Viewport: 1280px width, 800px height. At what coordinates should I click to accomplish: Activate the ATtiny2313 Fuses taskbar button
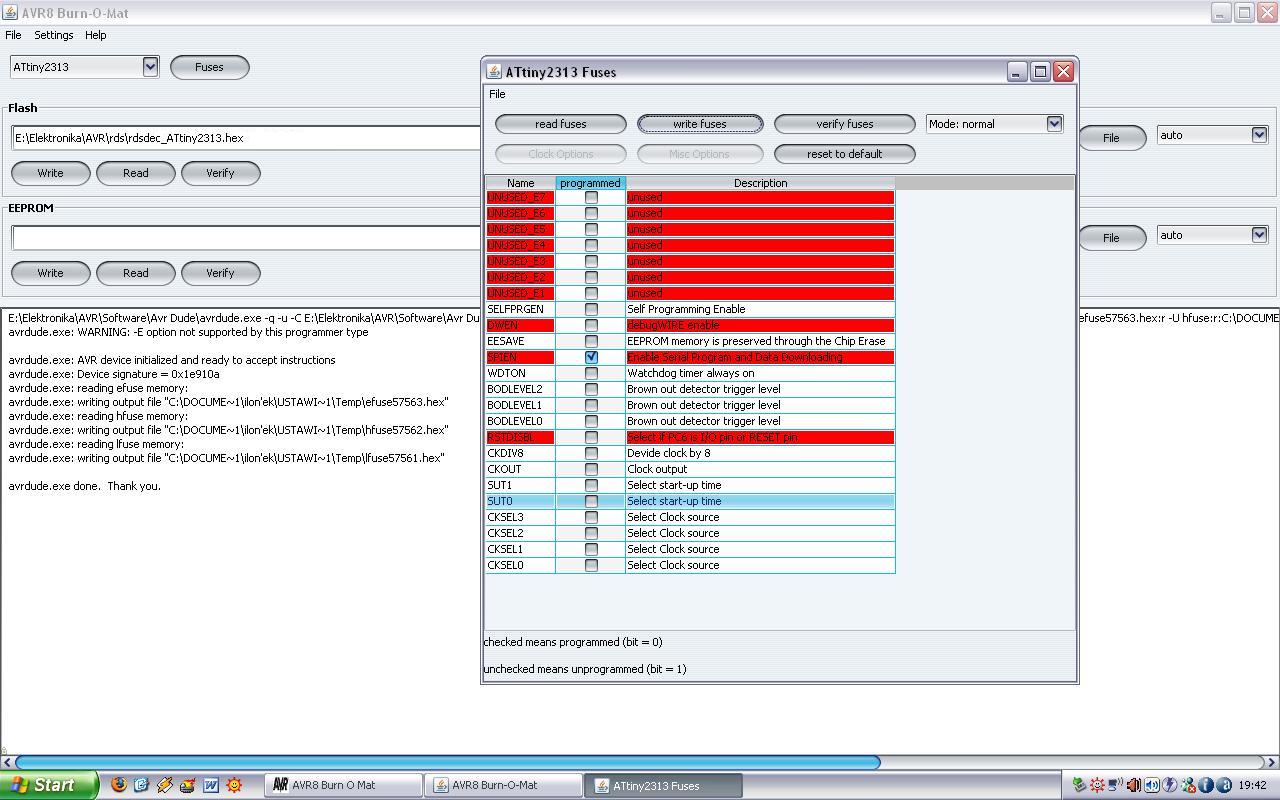coord(663,785)
